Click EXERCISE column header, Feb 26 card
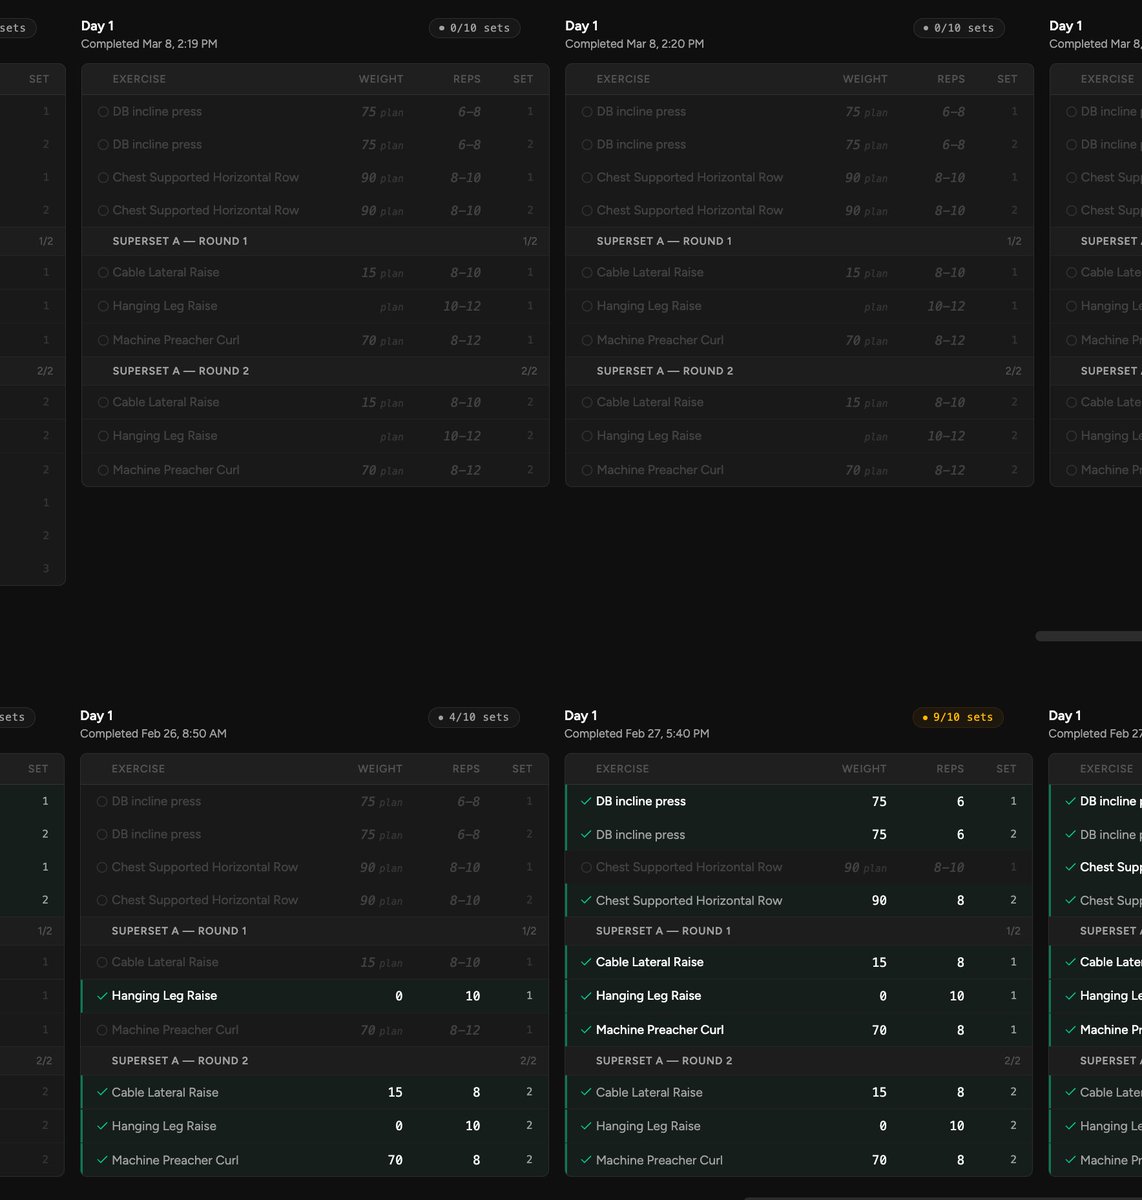Image resolution: width=1142 pixels, height=1200 pixels. pyautogui.click(x=138, y=769)
